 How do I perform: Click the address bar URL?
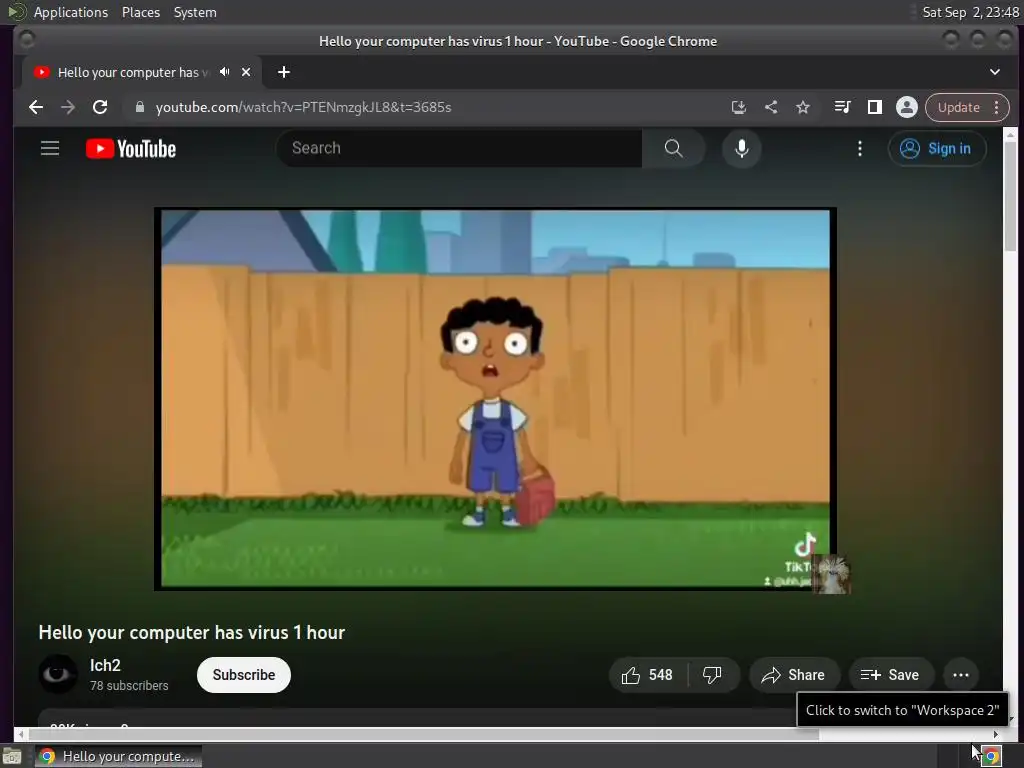click(303, 107)
